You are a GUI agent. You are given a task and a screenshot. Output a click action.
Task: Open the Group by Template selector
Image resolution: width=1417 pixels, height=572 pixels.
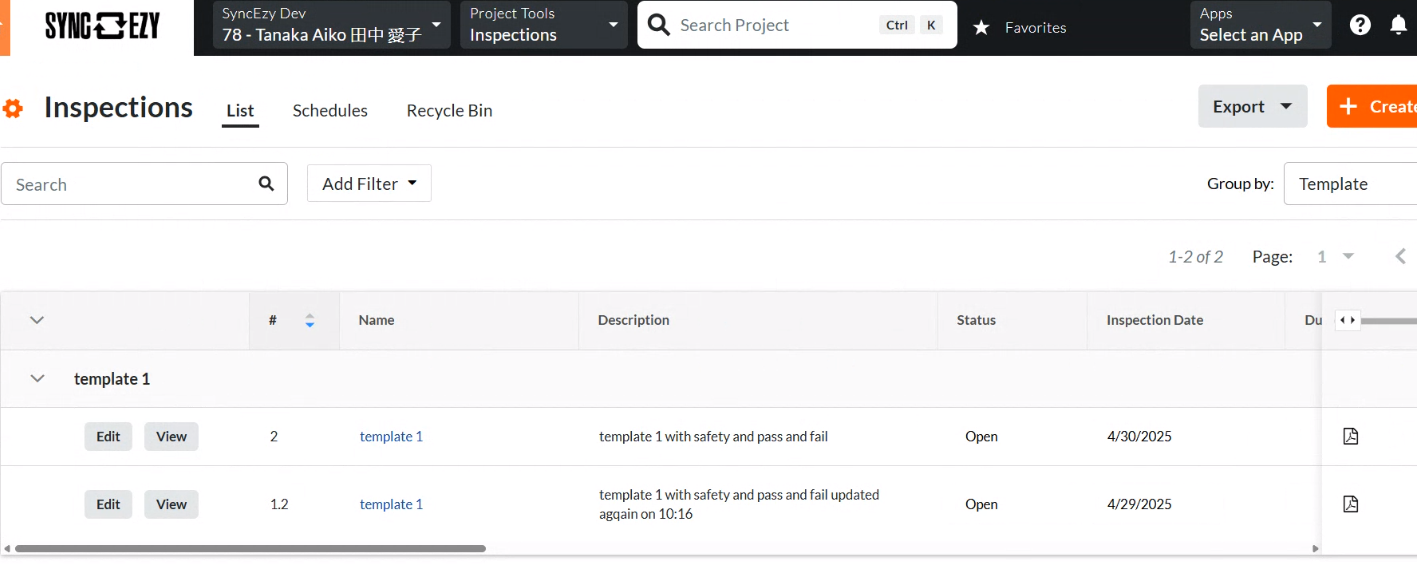[x=1350, y=183]
